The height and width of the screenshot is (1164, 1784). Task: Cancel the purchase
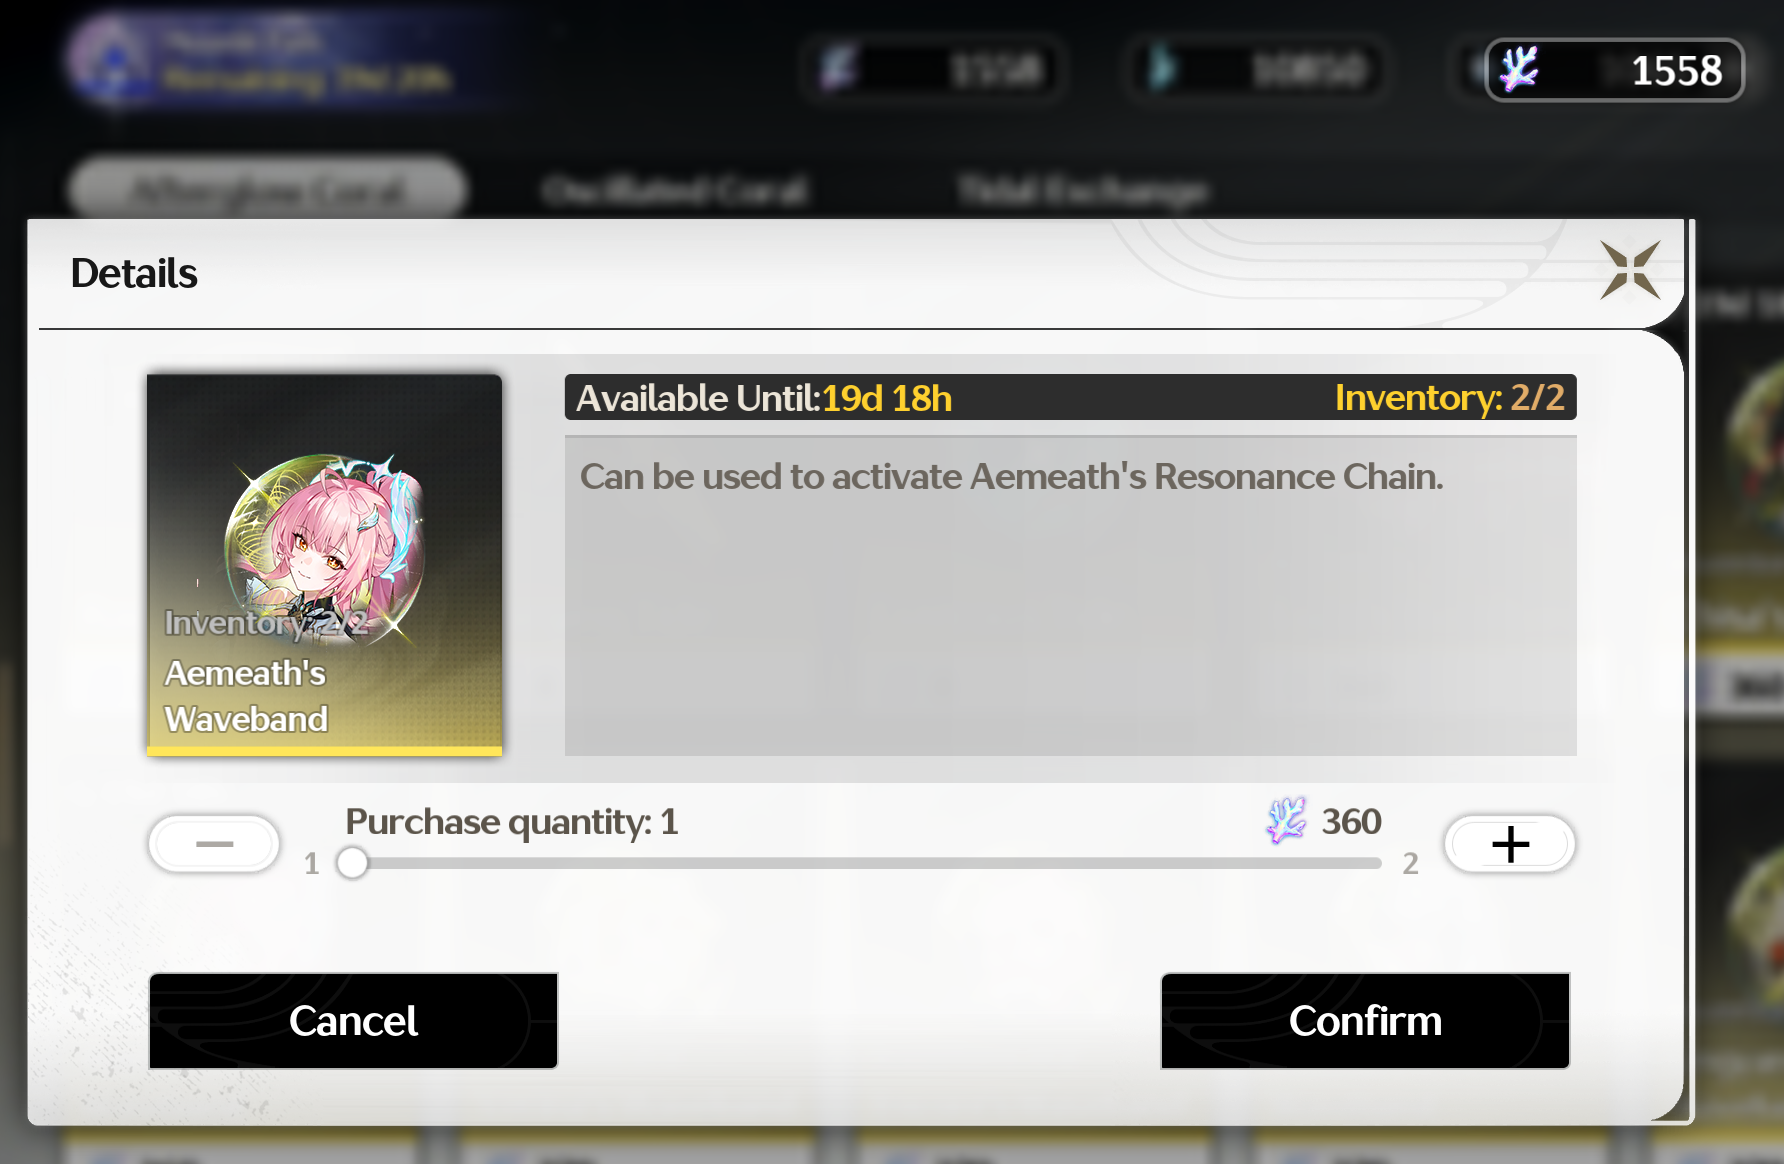point(353,1021)
